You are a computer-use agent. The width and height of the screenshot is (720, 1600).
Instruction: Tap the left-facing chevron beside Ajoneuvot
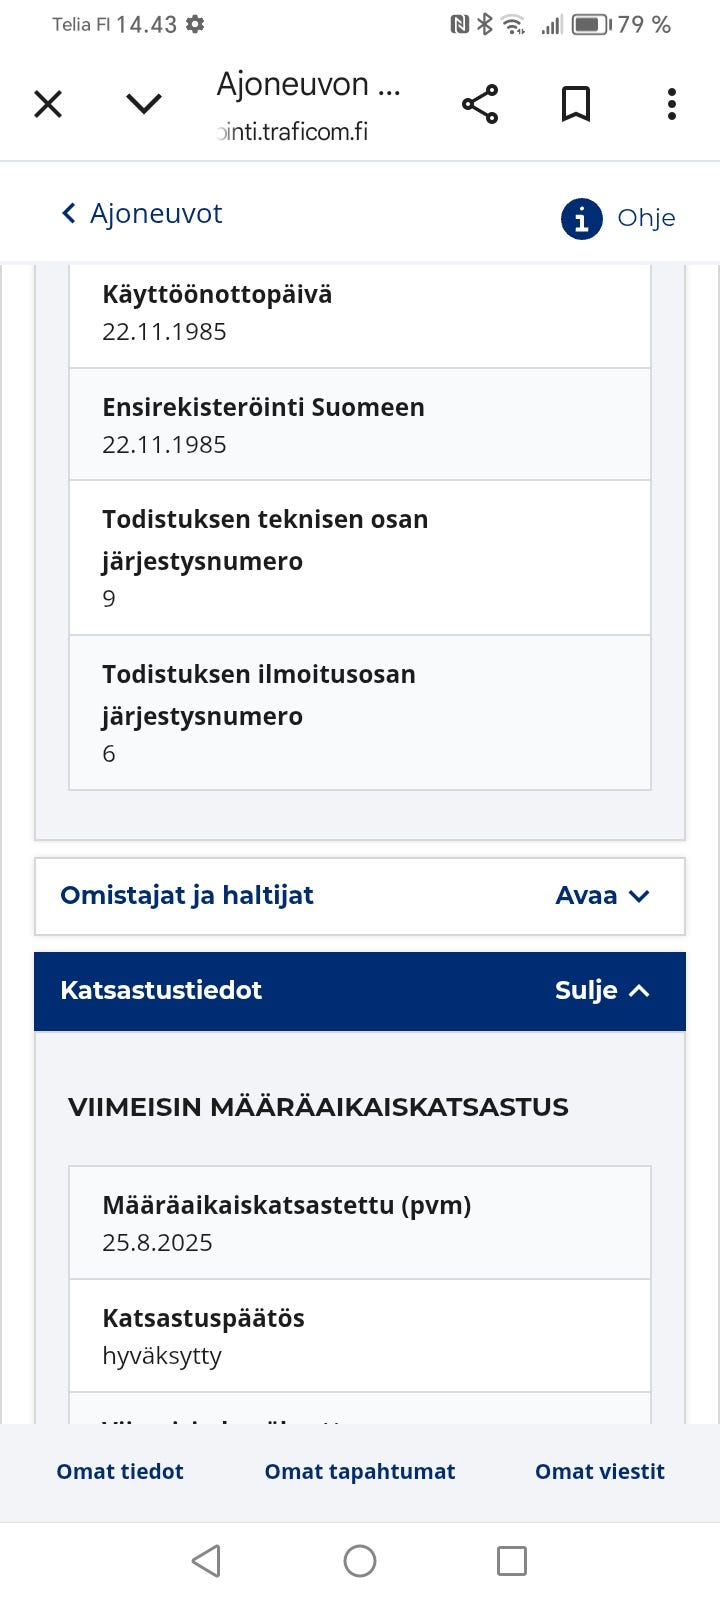[68, 213]
